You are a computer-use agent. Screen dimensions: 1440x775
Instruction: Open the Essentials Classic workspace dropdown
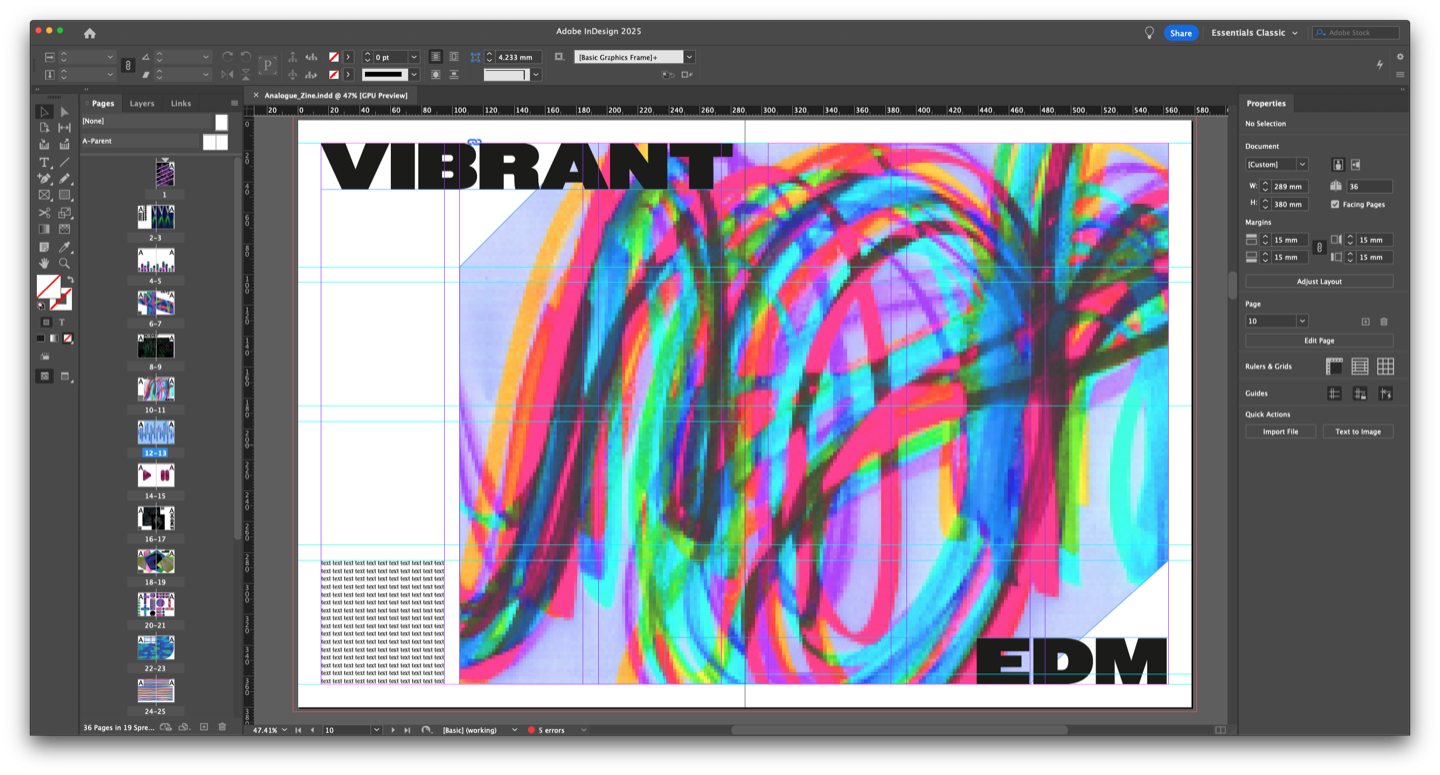coord(1254,33)
